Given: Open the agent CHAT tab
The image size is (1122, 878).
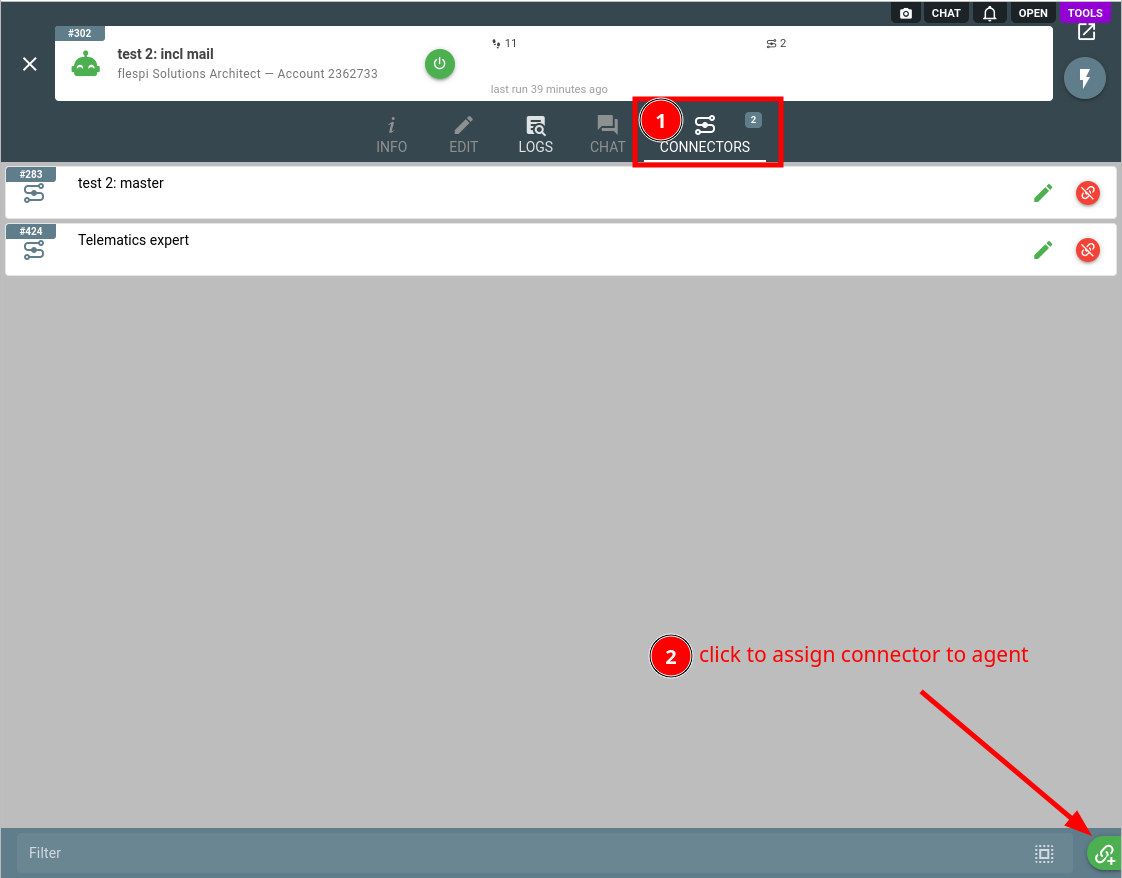Looking at the screenshot, I should coord(608,135).
